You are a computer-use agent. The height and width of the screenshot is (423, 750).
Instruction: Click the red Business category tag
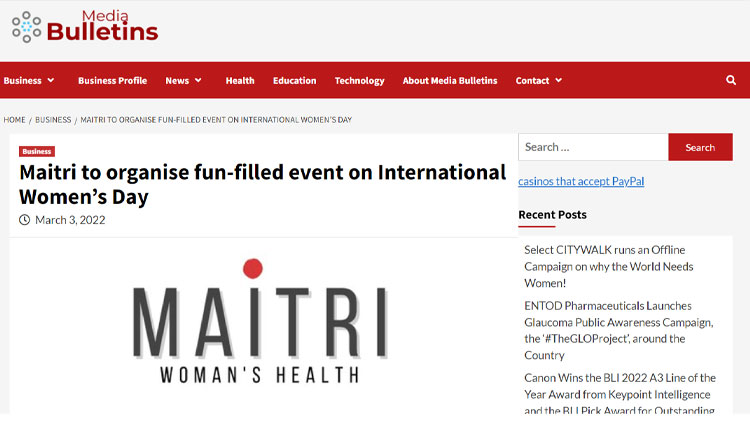[x=37, y=151]
